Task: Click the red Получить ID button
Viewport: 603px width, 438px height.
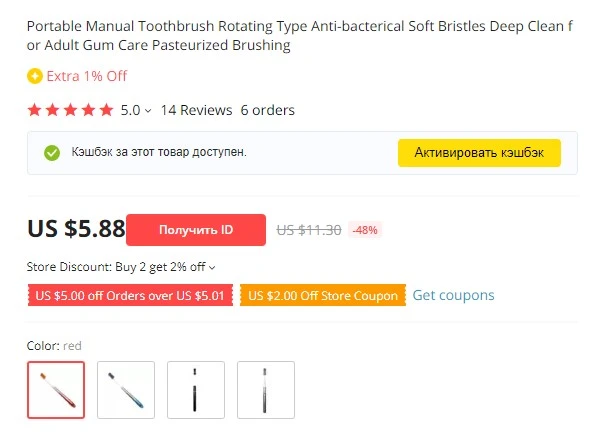Action: pos(196,230)
